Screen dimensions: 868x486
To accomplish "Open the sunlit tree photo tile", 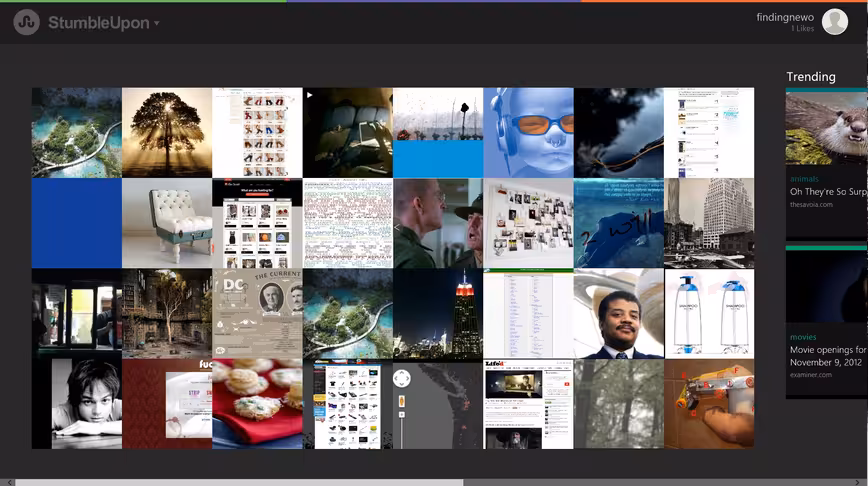I will tap(167, 132).
